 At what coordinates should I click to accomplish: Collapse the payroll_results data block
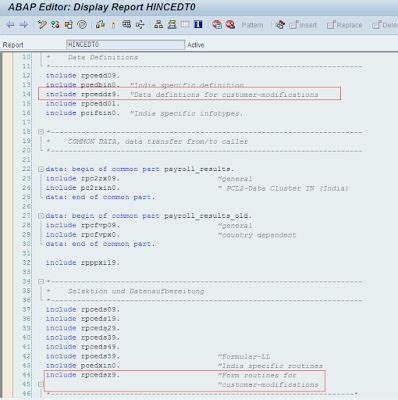pyautogui.click(x=41, y=169)
